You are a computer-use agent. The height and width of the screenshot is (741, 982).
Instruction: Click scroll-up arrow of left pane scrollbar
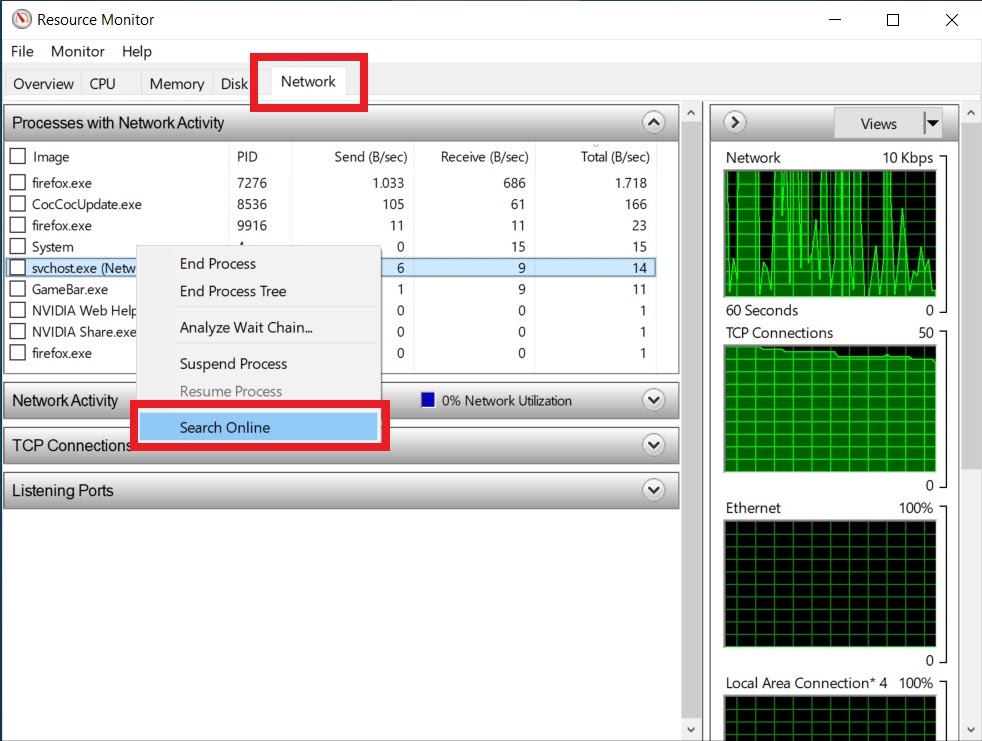[x=691, y=113]
